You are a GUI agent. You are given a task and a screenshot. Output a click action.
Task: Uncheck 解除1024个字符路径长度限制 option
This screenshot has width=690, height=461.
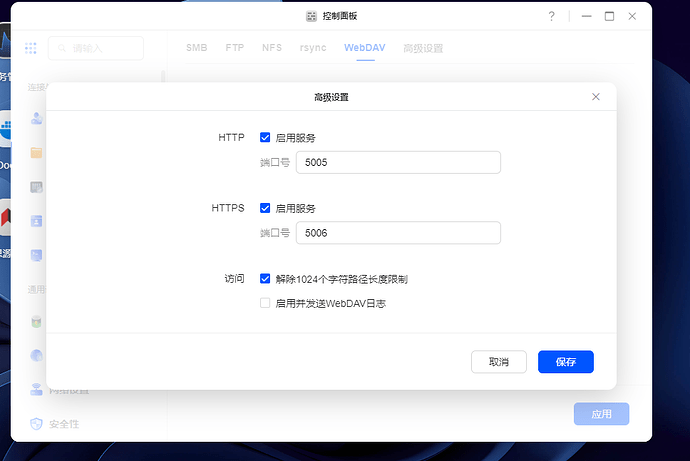point(265,279)
